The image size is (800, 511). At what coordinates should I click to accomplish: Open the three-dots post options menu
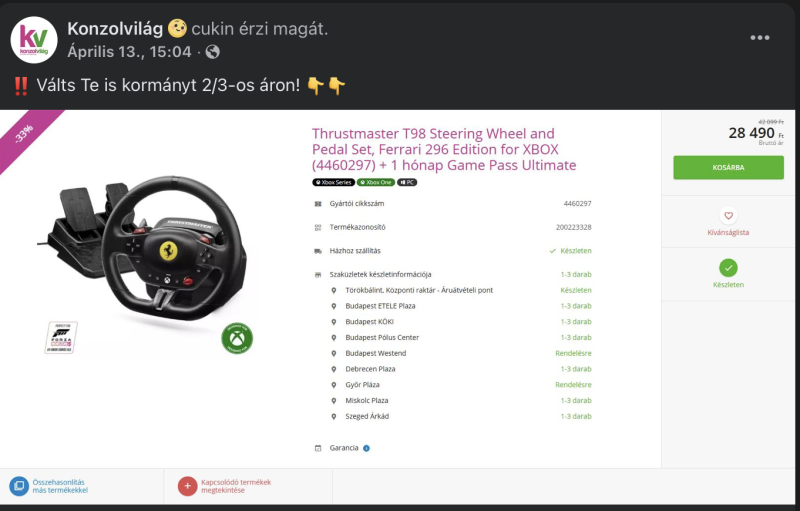[759, 38]
